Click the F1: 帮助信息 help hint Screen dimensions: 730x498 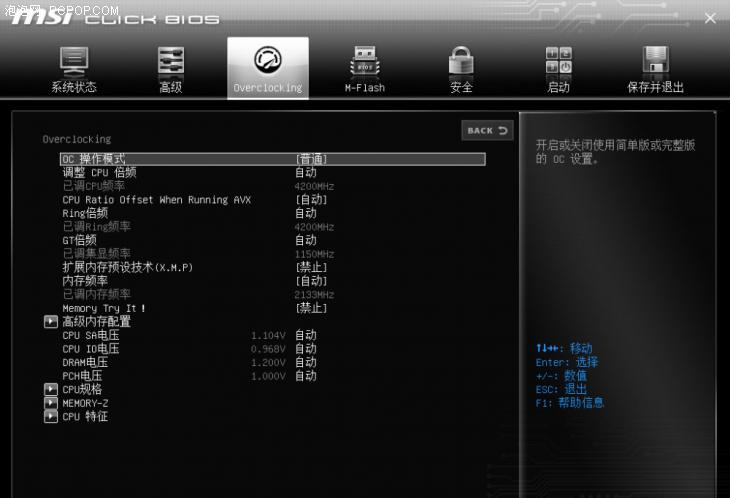click(570, 403)
